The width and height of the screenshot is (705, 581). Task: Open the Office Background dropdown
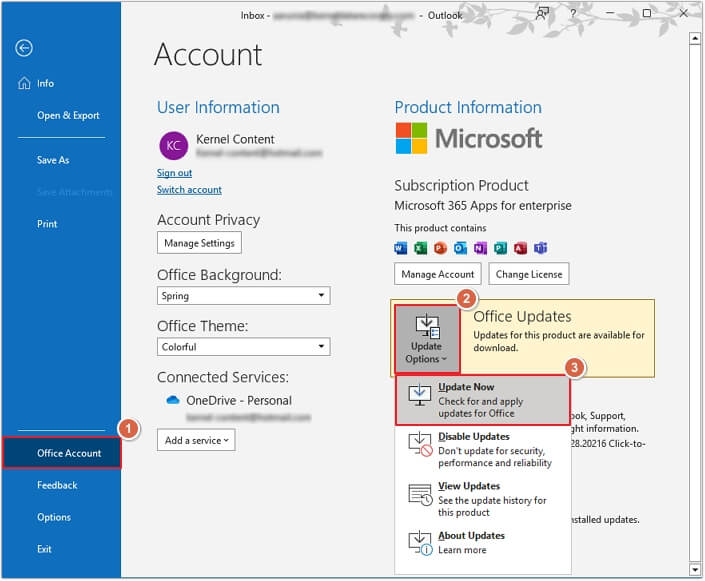coord(244,295)
